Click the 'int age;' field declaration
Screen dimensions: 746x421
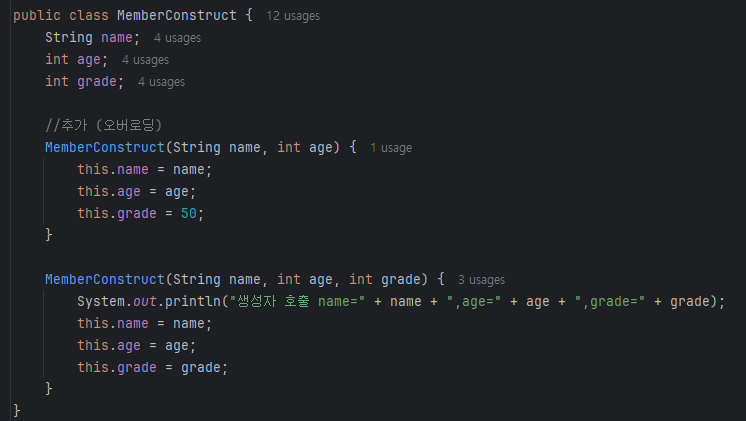point(77,59)
